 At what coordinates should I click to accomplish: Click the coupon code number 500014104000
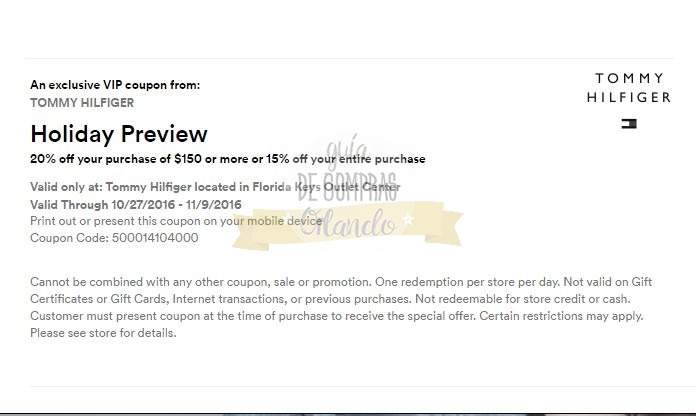tap(155, 238)
